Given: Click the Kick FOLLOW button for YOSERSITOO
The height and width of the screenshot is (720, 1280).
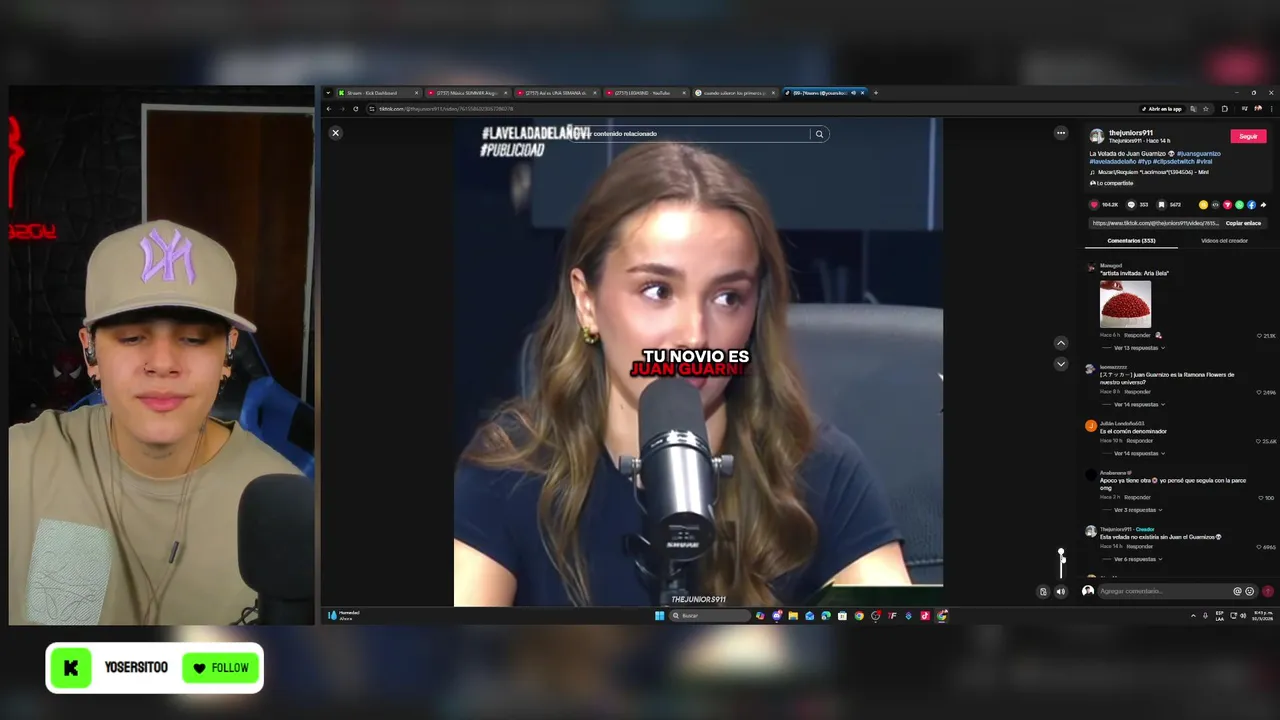Looking at the screenshot, I should click(221, 668).
